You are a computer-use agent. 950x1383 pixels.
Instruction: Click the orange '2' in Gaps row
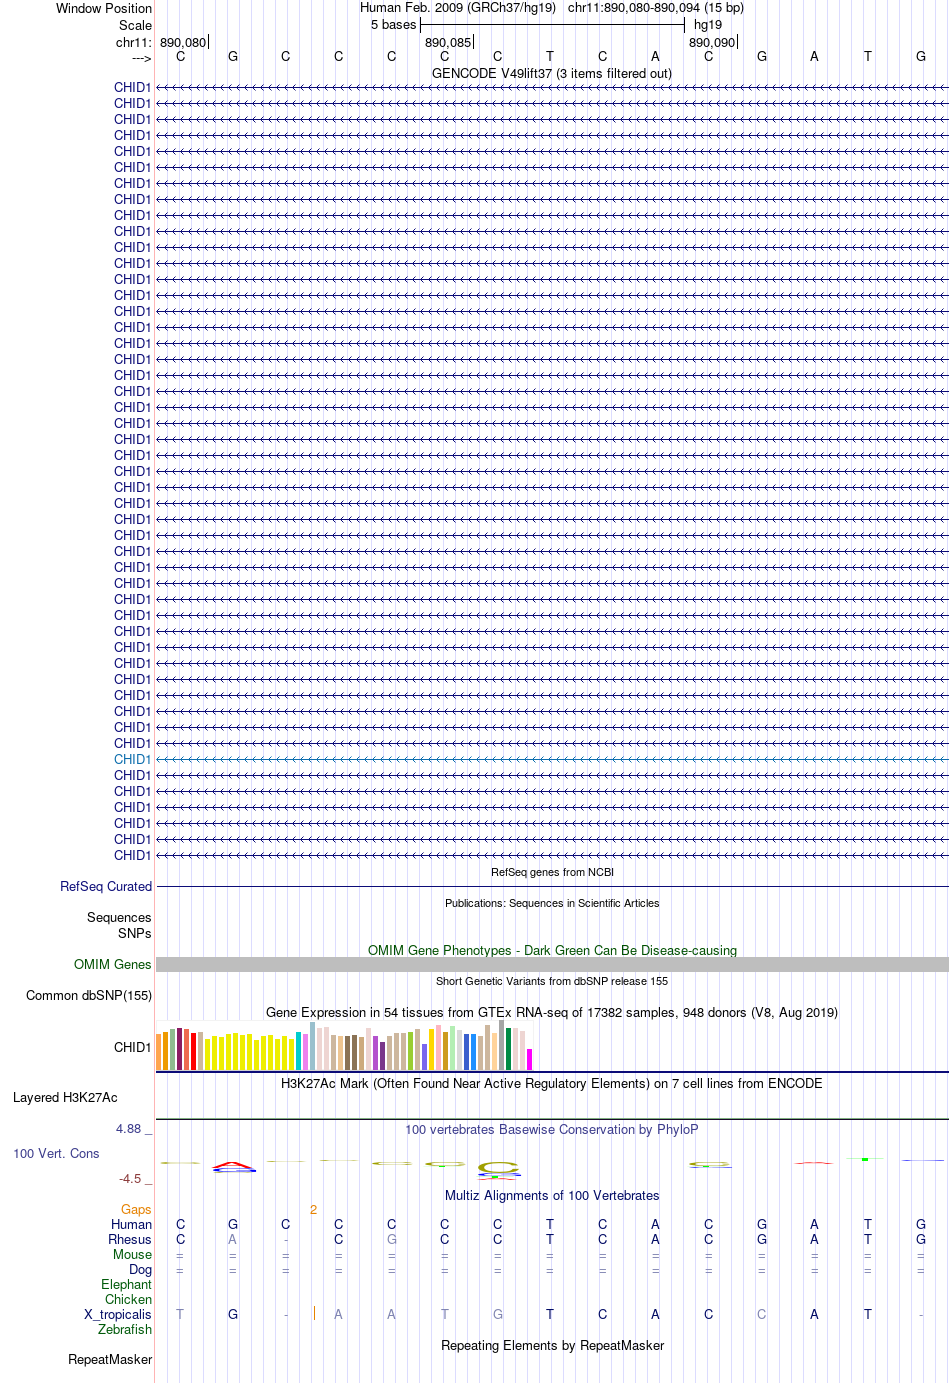pos(313,1209)
